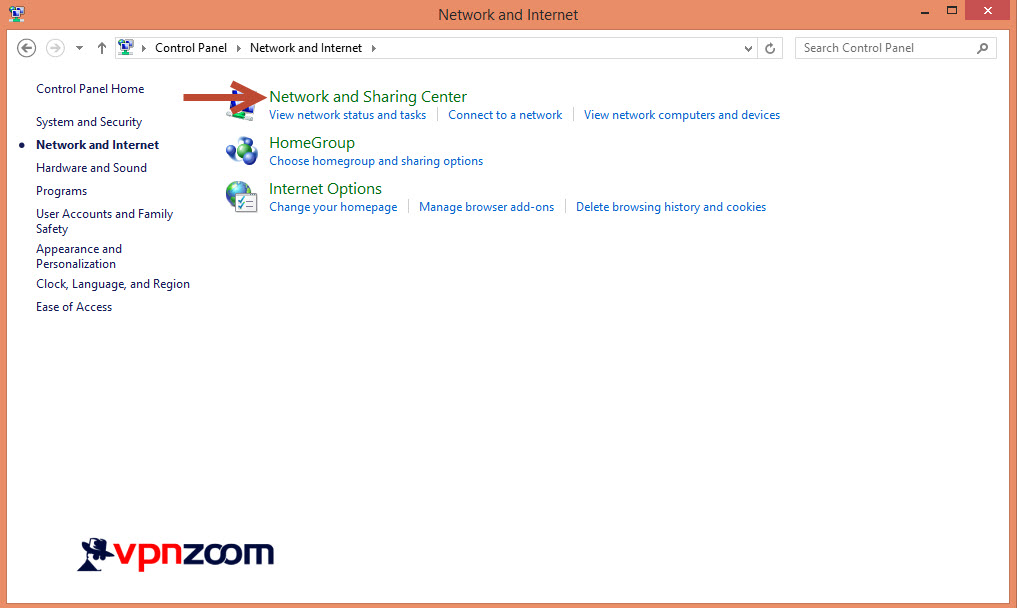
Task: Refresh the Control Panel view
Action: point(770,48)
